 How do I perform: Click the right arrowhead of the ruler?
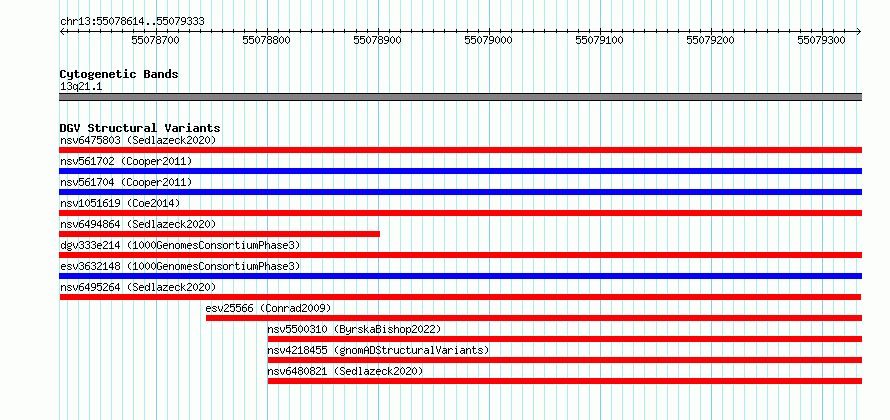point(859,31)
